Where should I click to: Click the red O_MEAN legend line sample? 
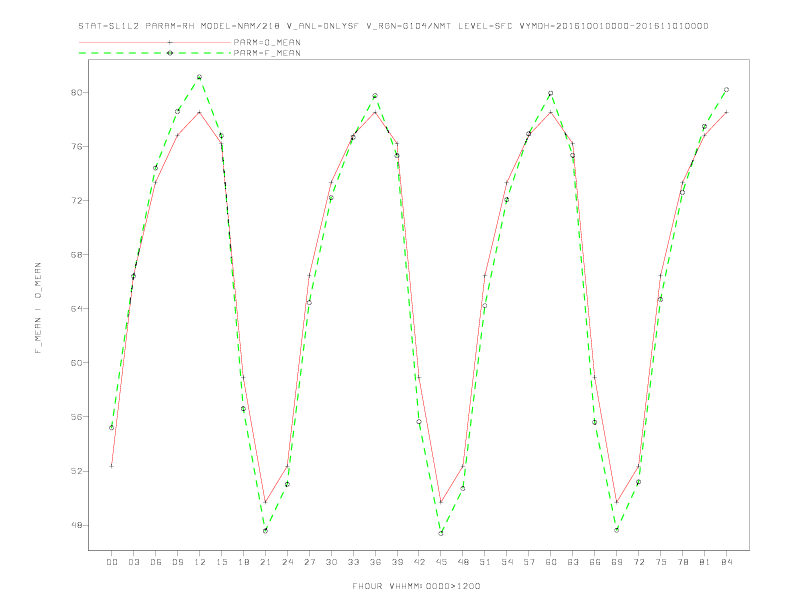pos(155,42)
